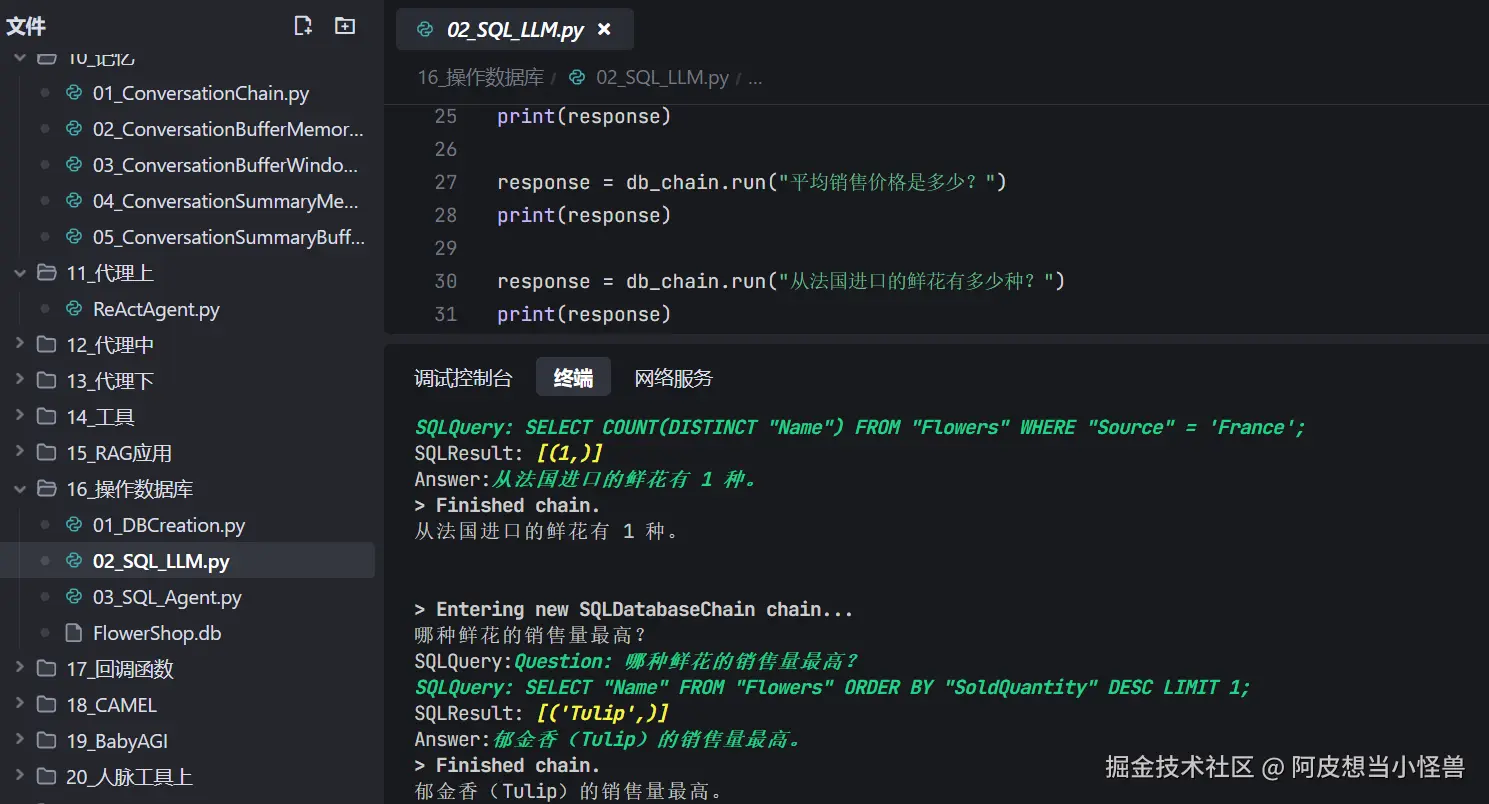This screenshot has height=804, width=1489.
Task: Select the 终端 terminal tab
Action: coord(573,378)
